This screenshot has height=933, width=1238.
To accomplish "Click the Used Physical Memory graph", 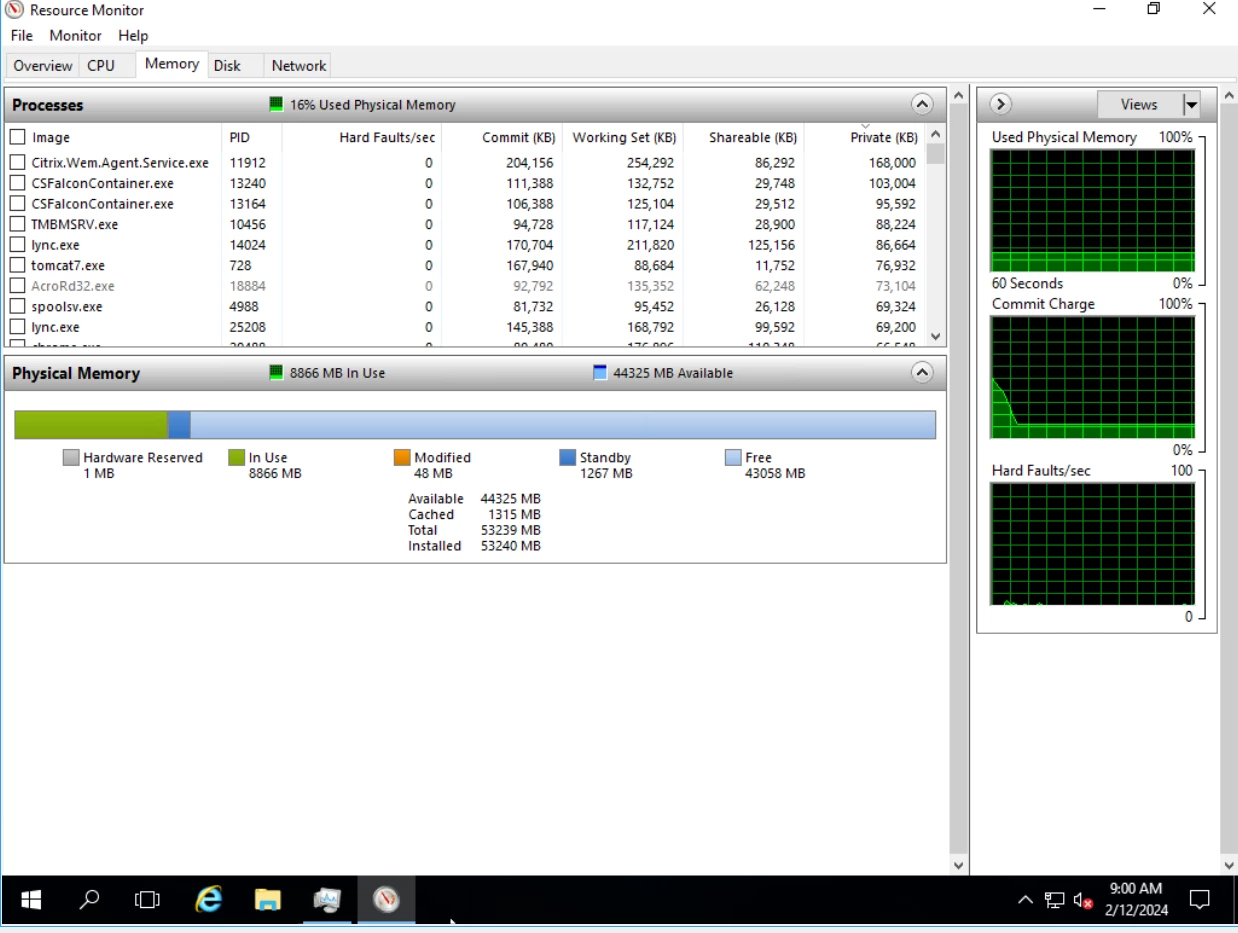I will coord(1092,210).
